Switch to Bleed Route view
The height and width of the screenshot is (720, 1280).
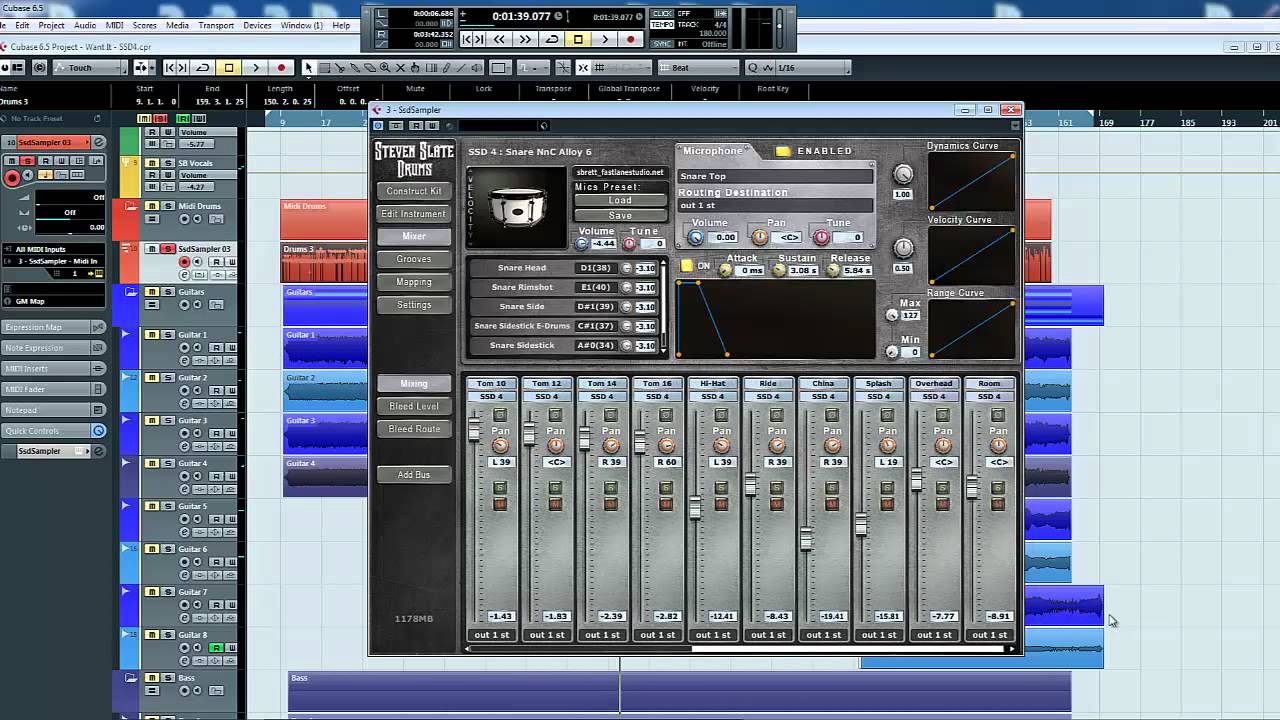(414, 429)
